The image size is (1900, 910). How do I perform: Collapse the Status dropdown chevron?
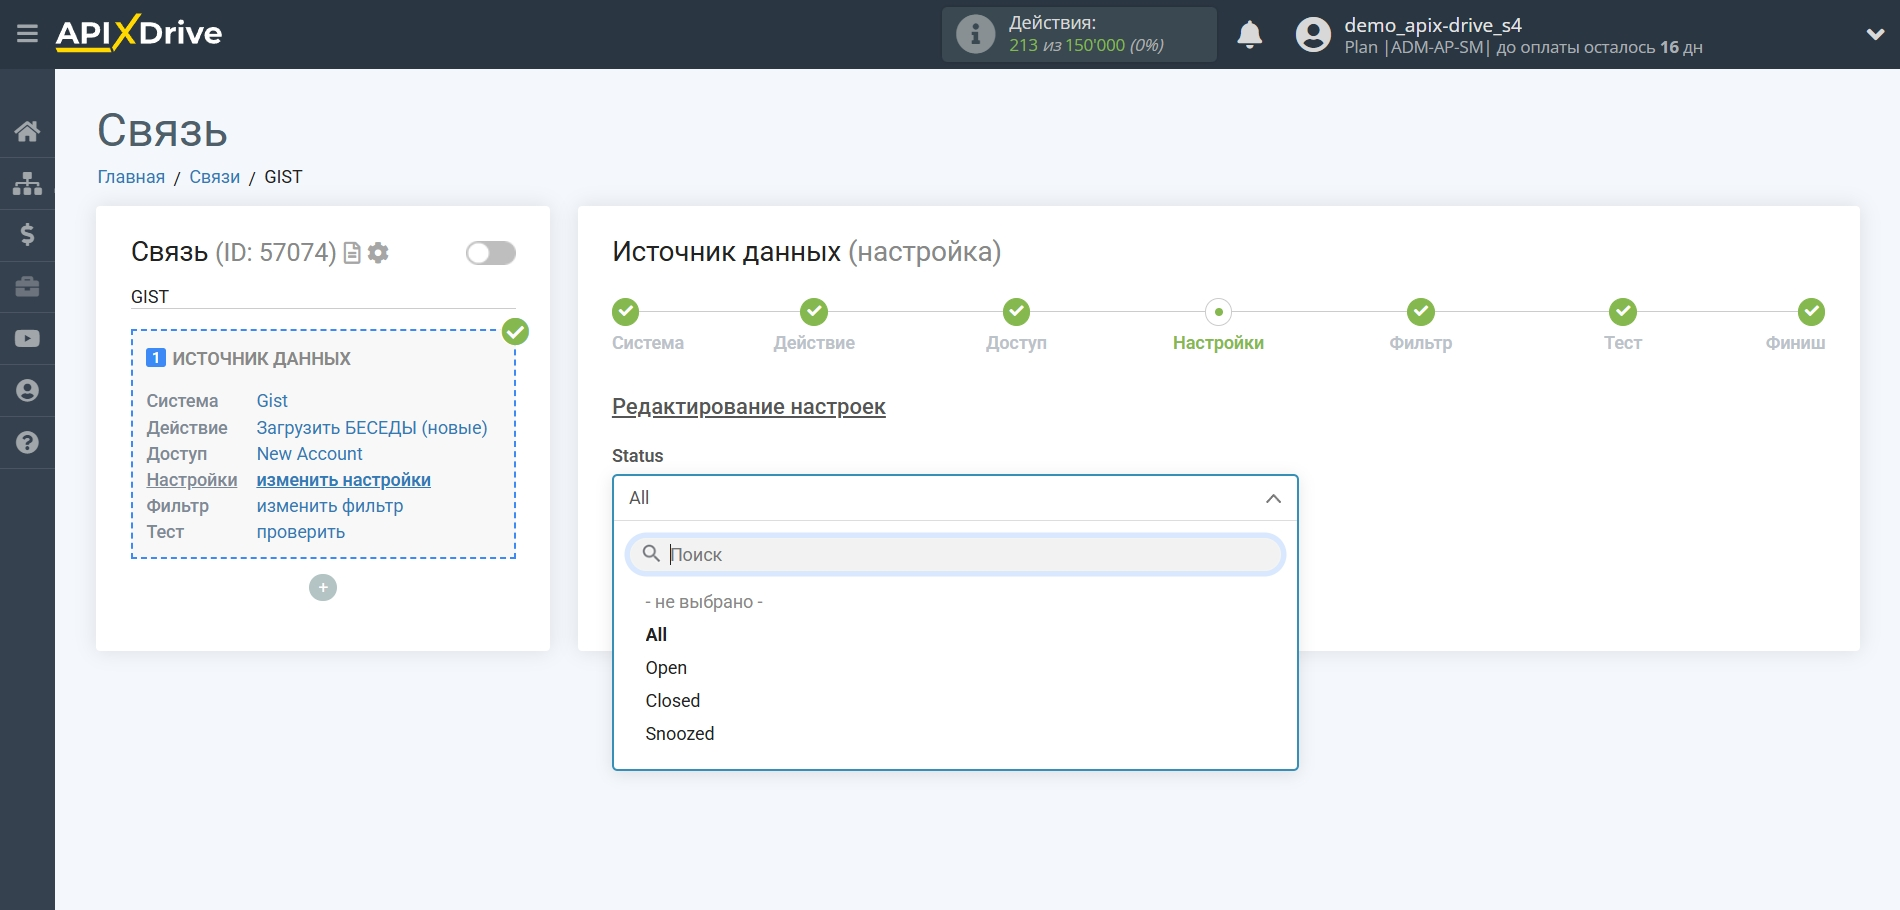tap(1271, 497)
